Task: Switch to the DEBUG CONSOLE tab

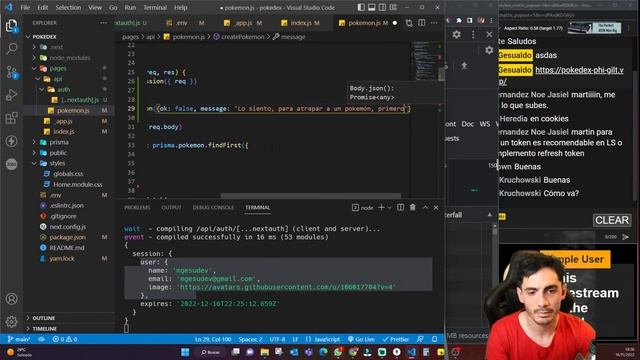Action: pos(213,207)
